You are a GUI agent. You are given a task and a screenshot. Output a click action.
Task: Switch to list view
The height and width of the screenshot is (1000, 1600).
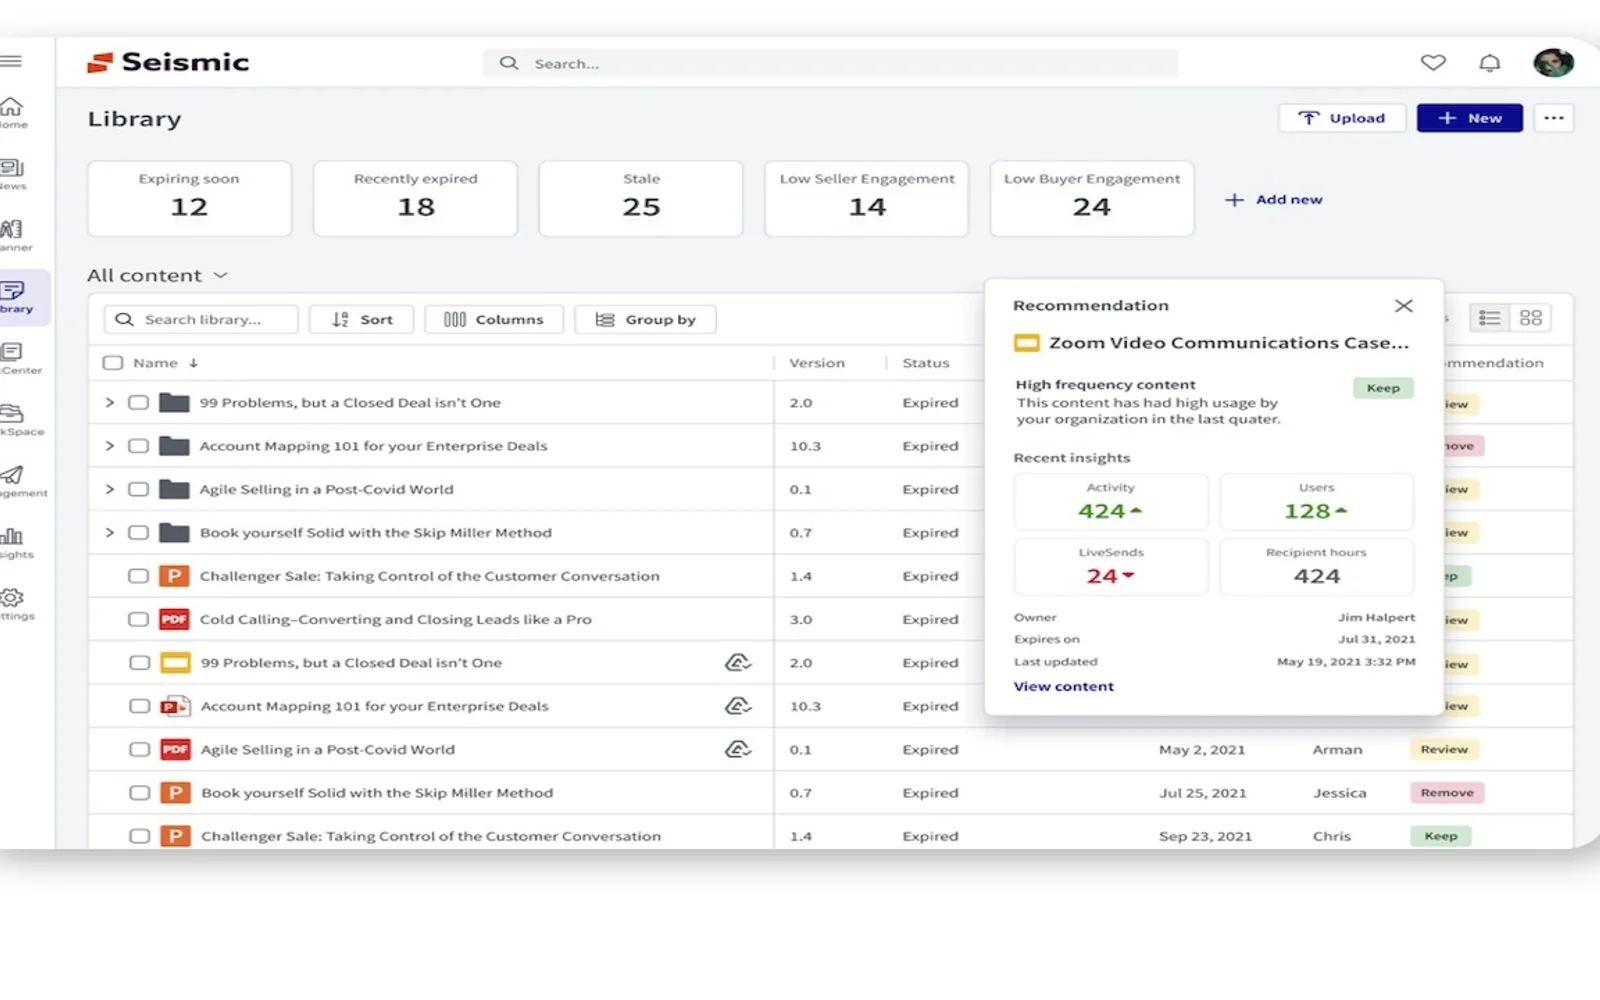pos(1489,318)
